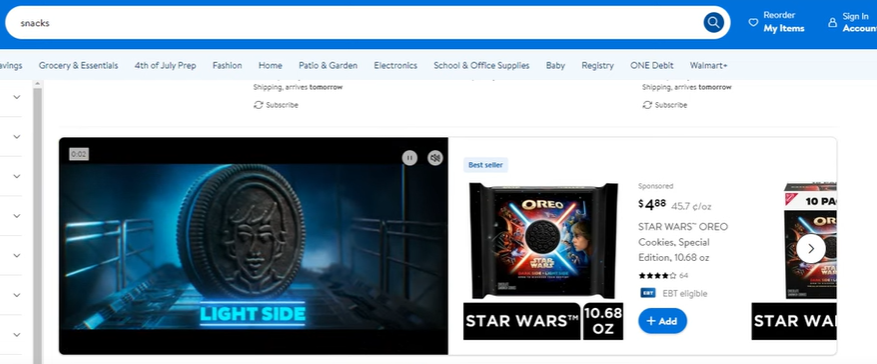Expand the fifth sidebar filter chevron

click(x=17, y=256)
